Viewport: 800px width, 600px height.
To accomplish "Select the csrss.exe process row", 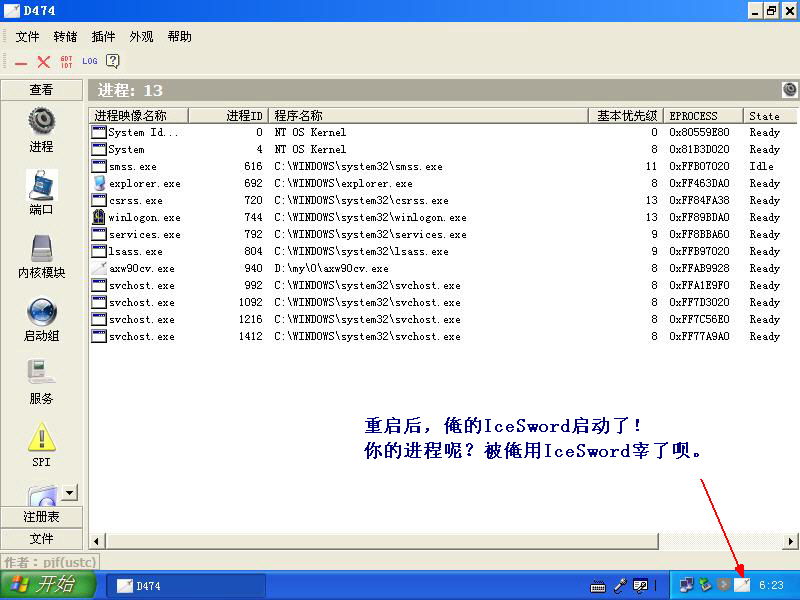I will [x=443, y=201].
